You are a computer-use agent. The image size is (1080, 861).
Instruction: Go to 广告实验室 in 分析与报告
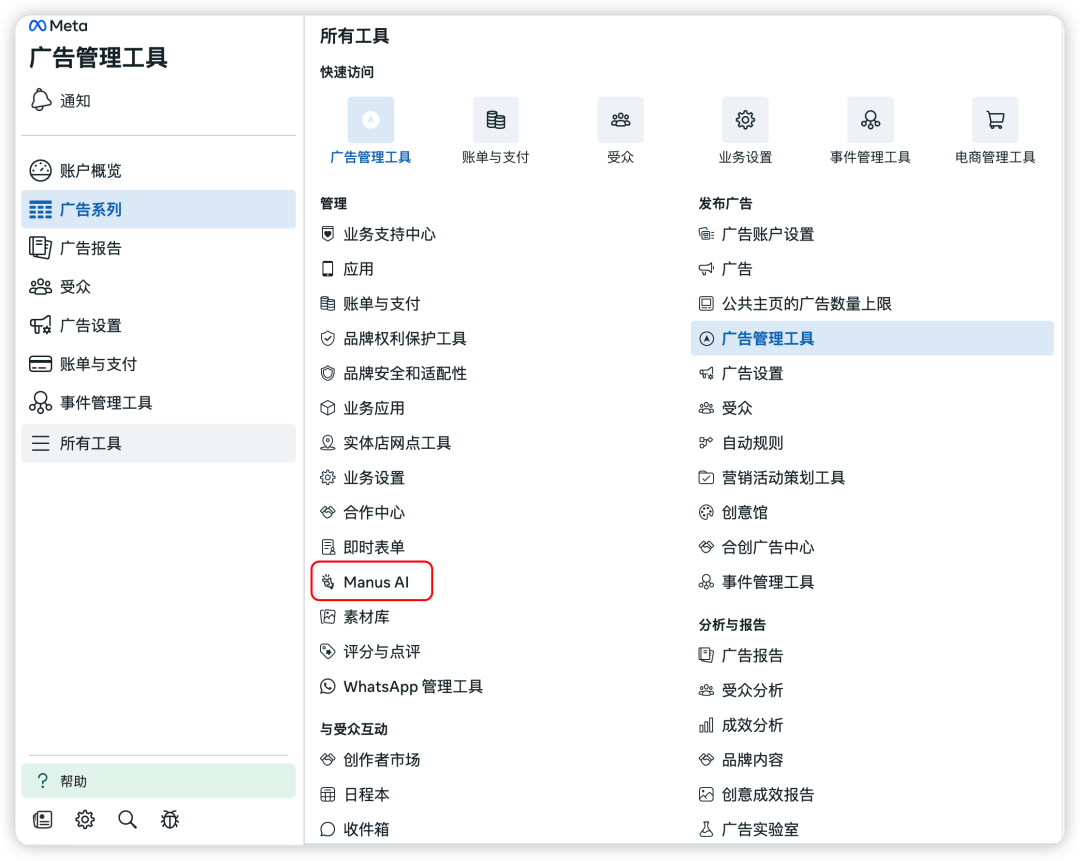pyautogui.click(x=760, y=829)
